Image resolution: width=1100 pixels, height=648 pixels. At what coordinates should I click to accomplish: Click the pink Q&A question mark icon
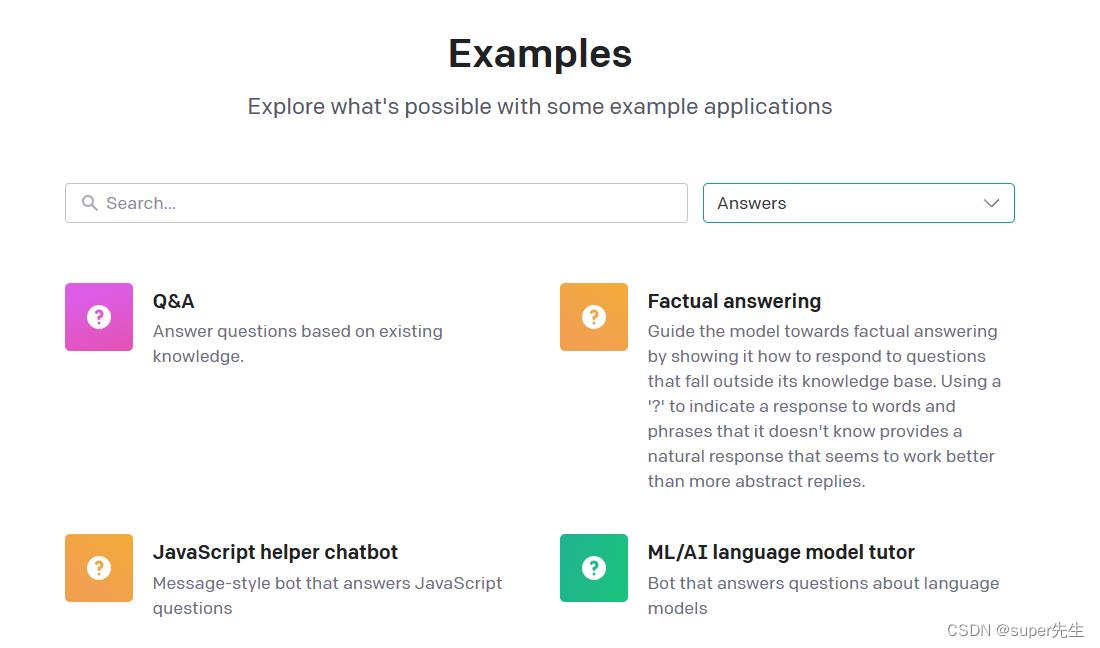tap(99, 317)
